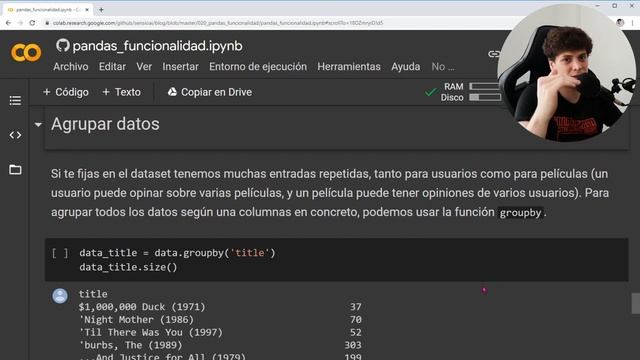Click the browser profile avatar

(x=620, y=23)
